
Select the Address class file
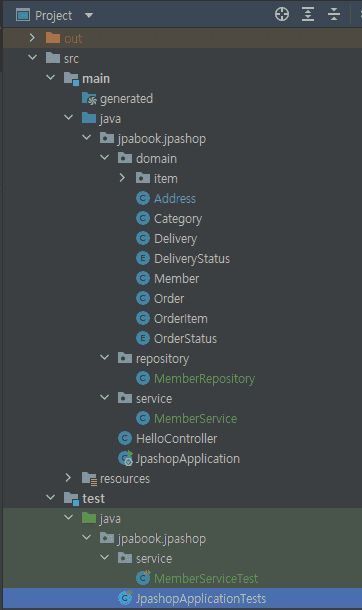(x=175, y=198)
